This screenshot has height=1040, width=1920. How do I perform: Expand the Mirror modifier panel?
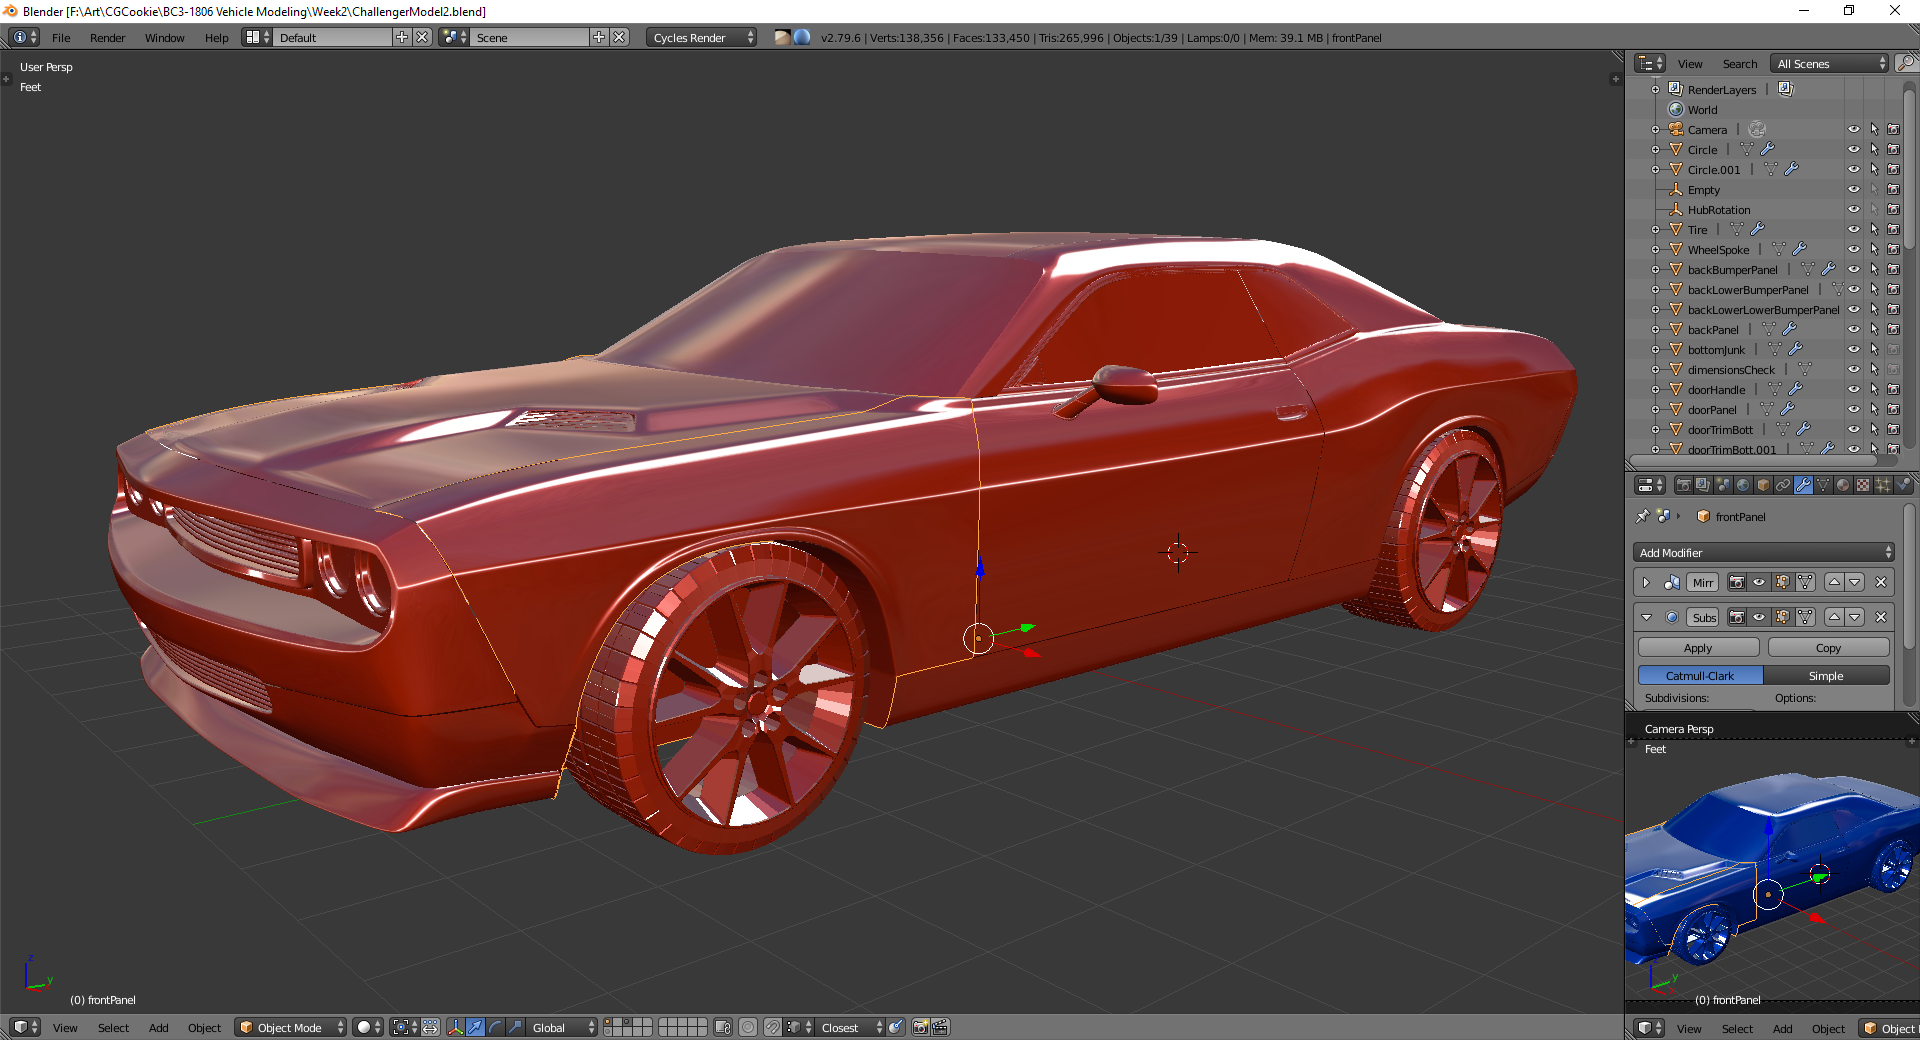click(1646, 582)
